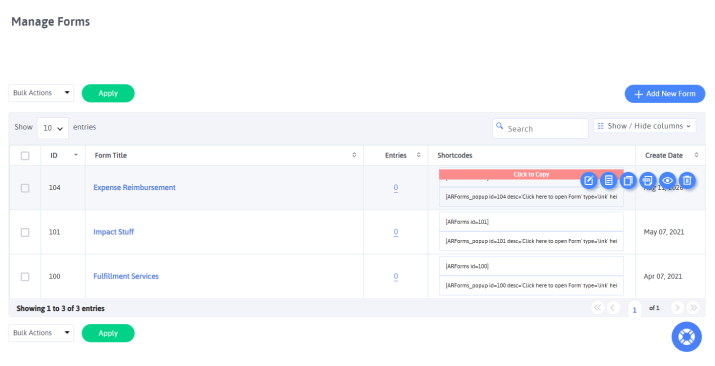Click ID cell 104

(x=55, y=187)
